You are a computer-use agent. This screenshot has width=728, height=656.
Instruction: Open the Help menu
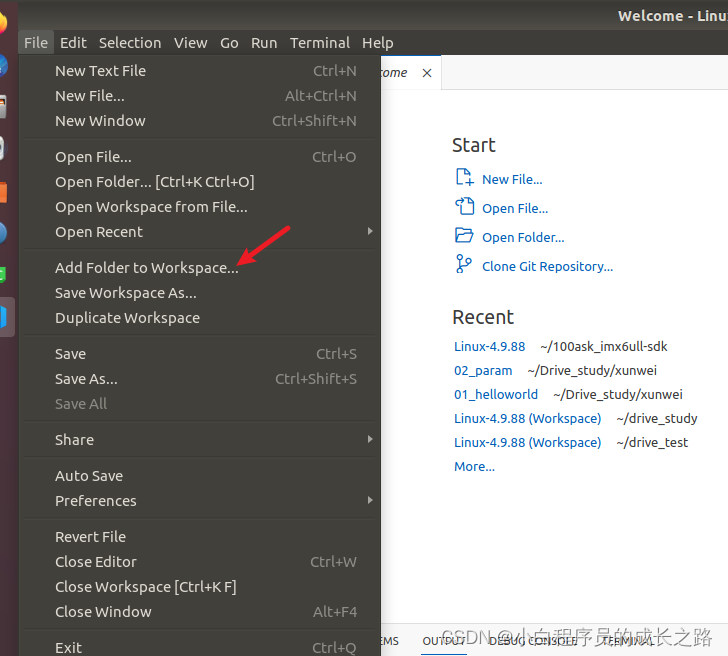(377, 43)
